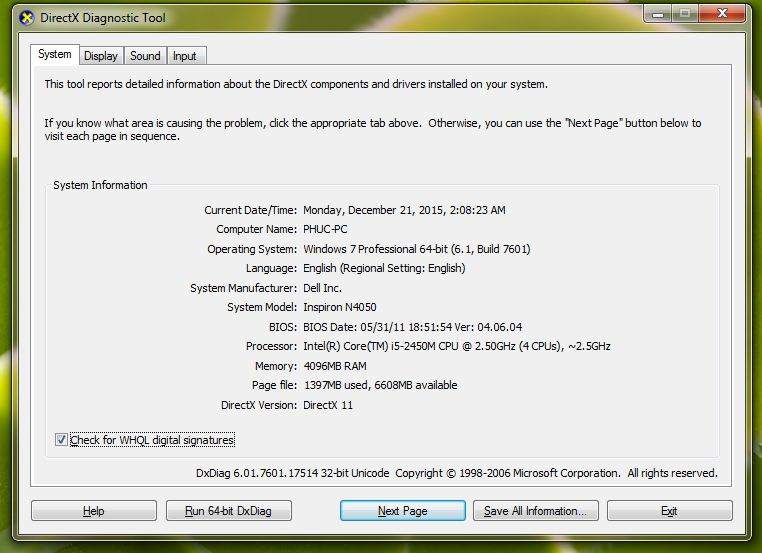The image size is (762, 553).
Task: Launch Run 64-bit DxDiag
Action: pyautogui.click(x=228, y=511)
